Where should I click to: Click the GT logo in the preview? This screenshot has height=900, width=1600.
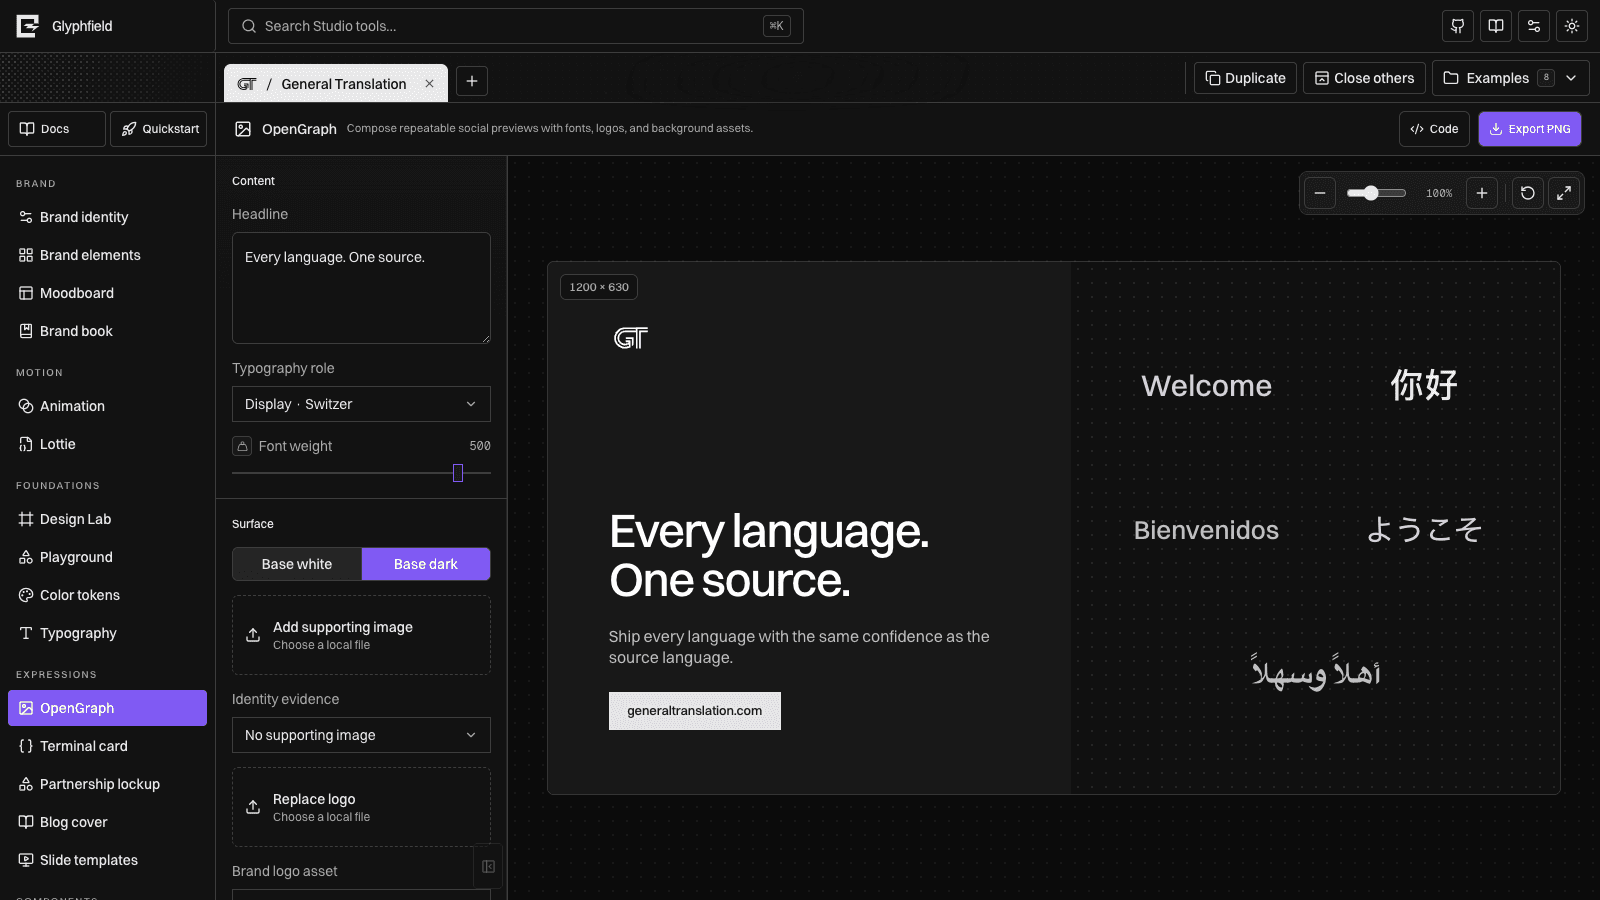point(631,338)
